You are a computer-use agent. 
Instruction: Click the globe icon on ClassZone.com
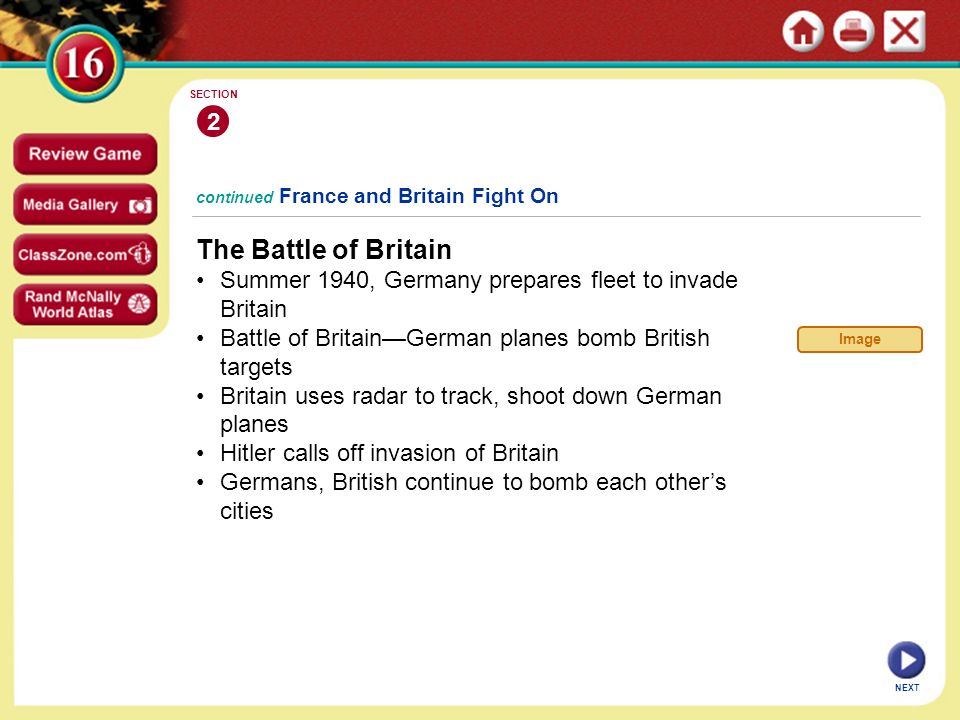[x=140, y=253]
